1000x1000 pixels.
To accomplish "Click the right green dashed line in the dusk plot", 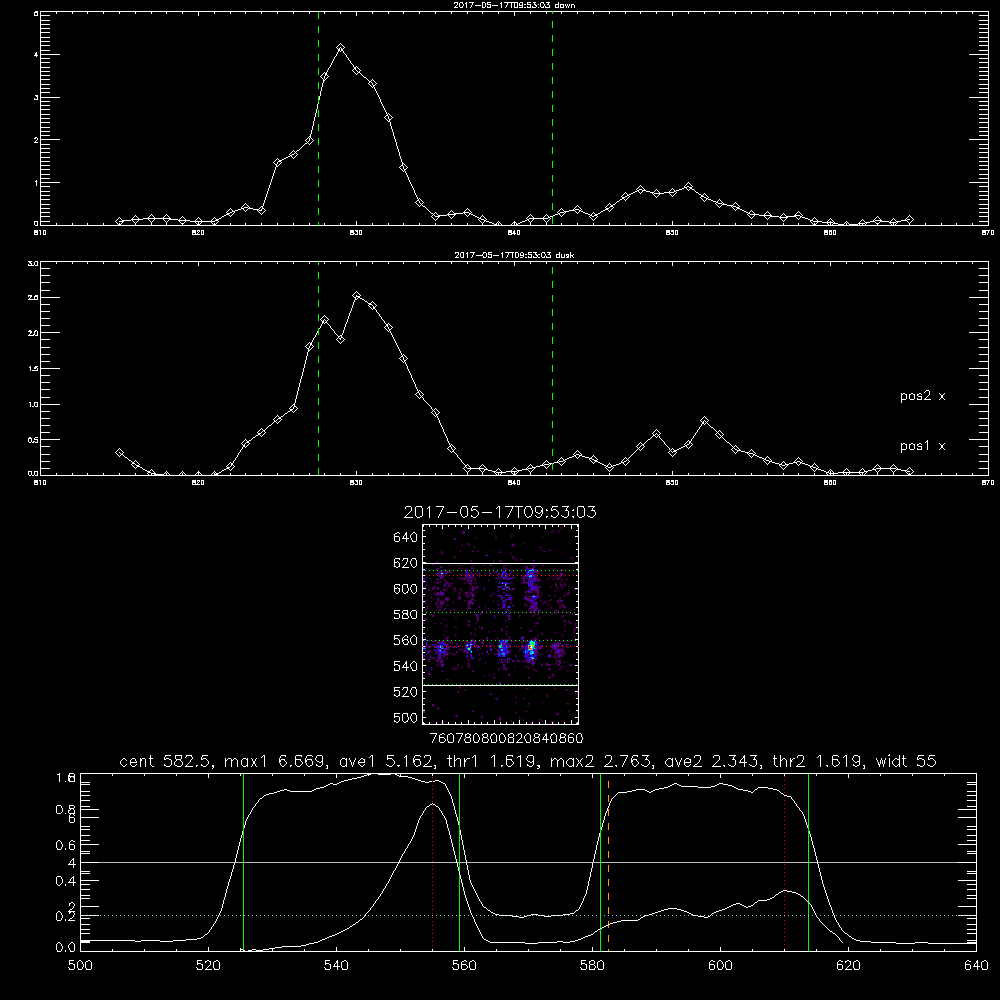I will (552, 368).
